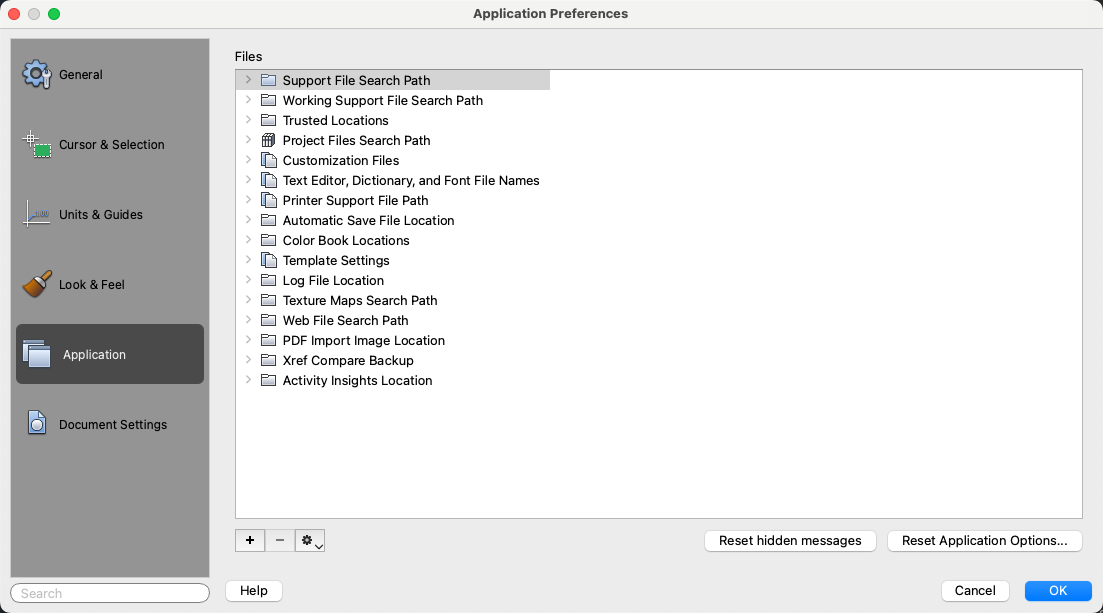Click the Units & Guides ruler icon

(x=37, y=214)
